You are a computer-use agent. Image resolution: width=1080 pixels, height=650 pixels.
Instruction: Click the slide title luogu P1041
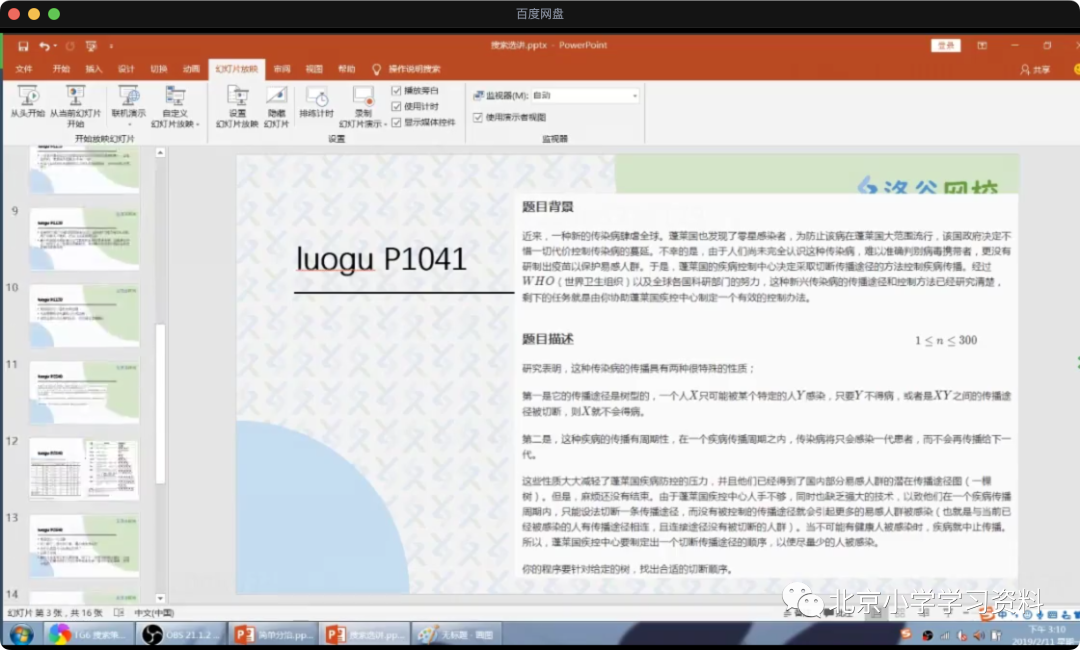click(x=381, y=259)
